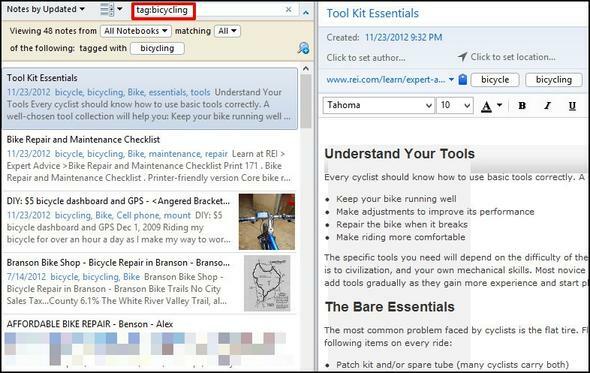Open the Notes by Updated sort dropdown
This screenshot has width=590, height=373.
point(46,9)
